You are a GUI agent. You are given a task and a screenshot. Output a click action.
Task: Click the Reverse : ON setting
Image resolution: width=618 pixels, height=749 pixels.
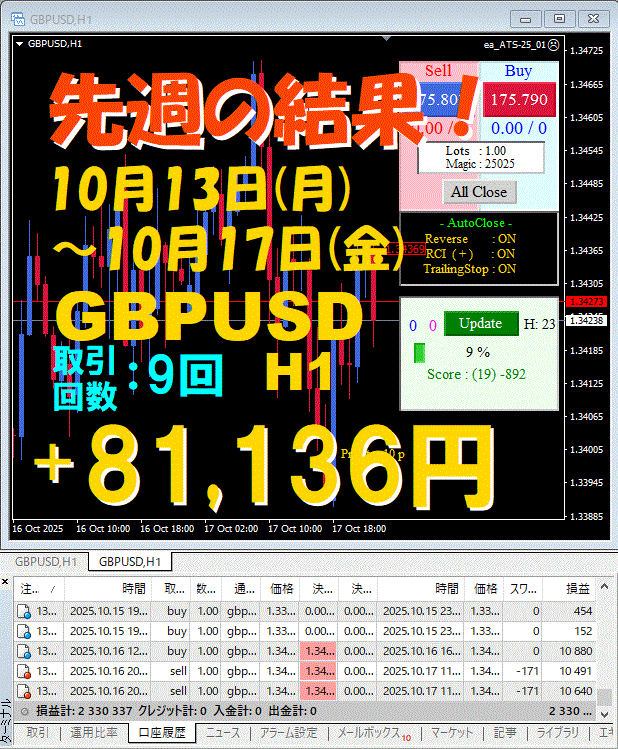pos(470,239)
